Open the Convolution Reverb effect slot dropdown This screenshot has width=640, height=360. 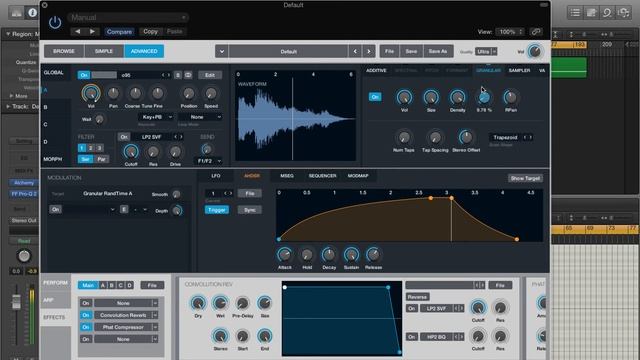pyautogui.click(x=156, y=315)
